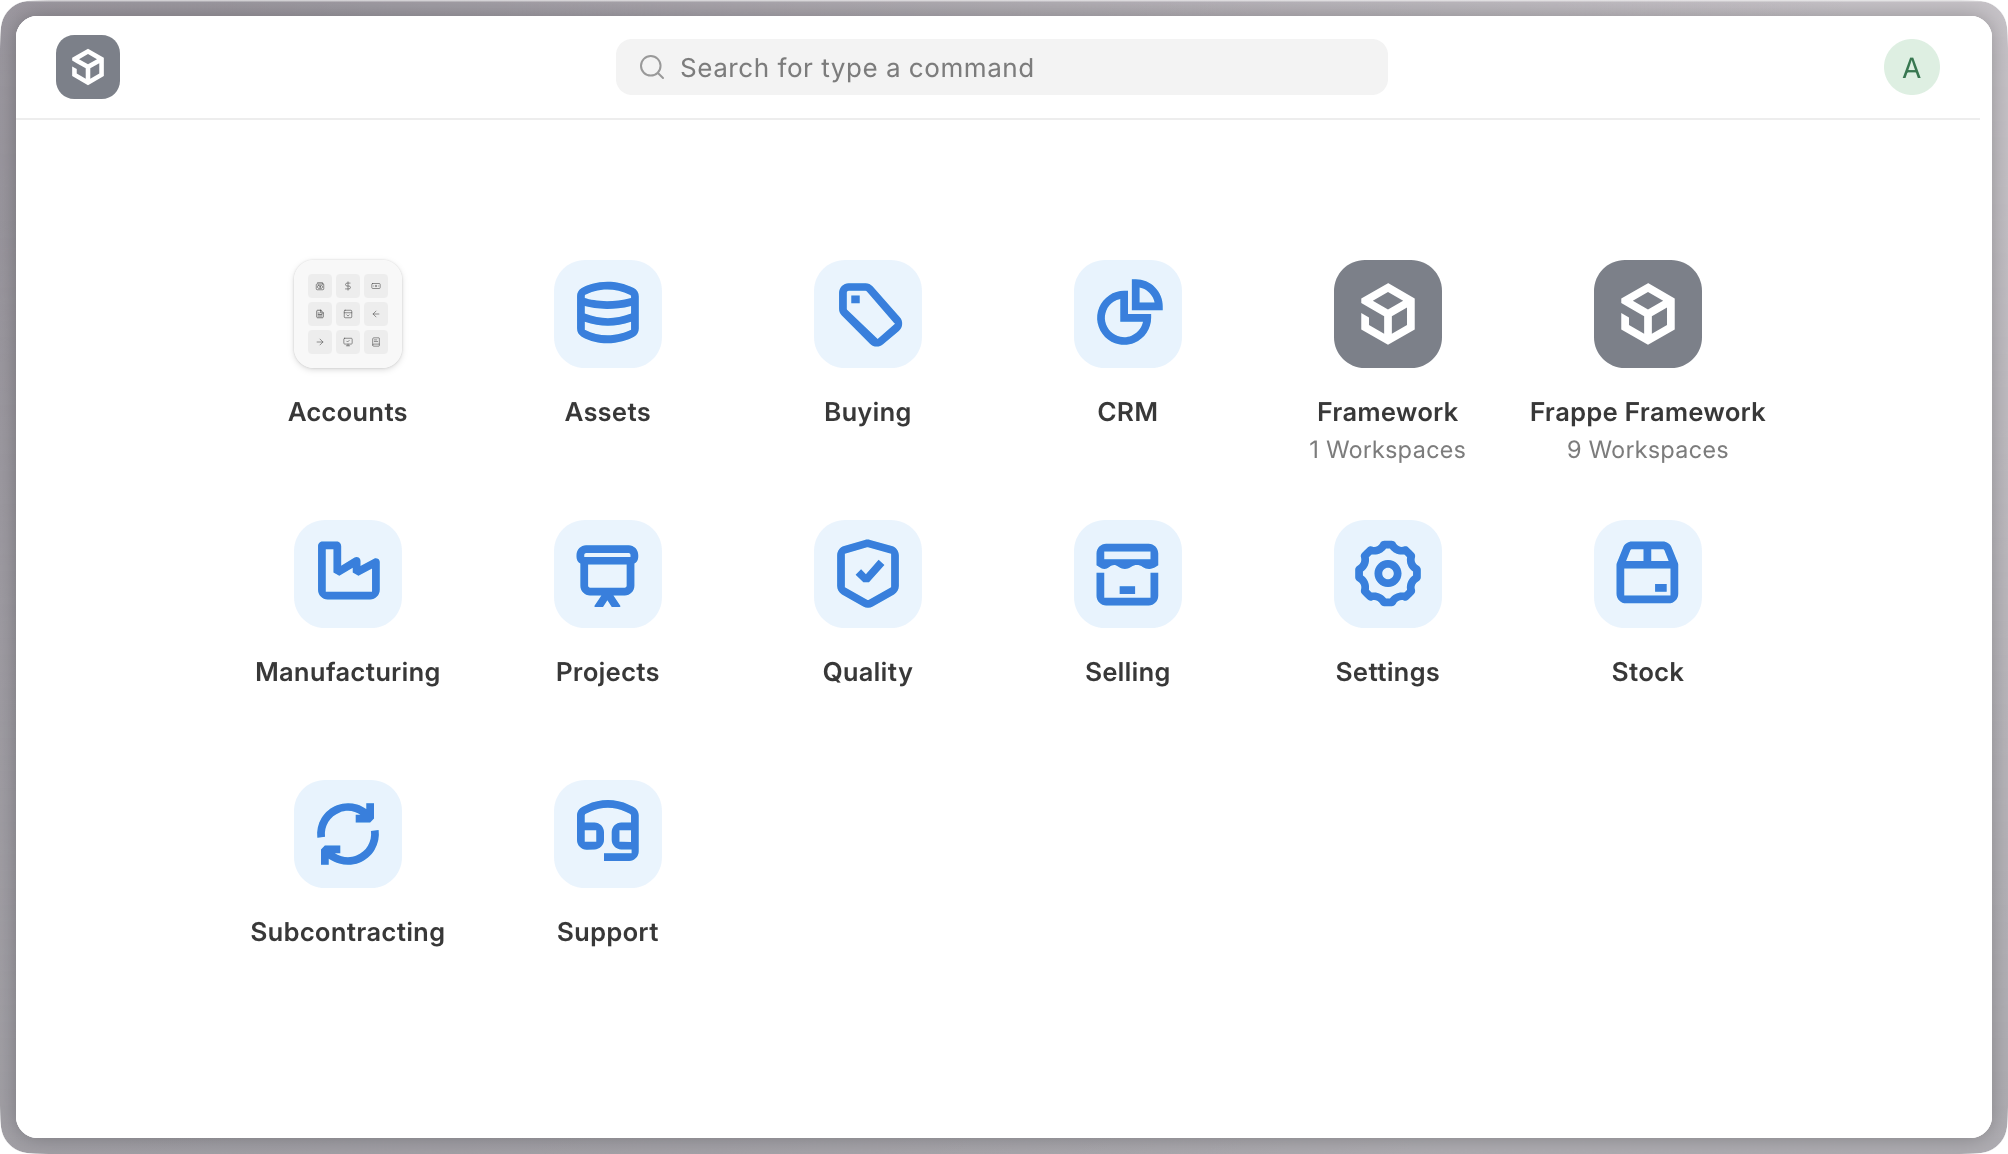Screen dimensions: 2008x1154
Task: Open the Settings gear icon
Action: point(1387,574)
